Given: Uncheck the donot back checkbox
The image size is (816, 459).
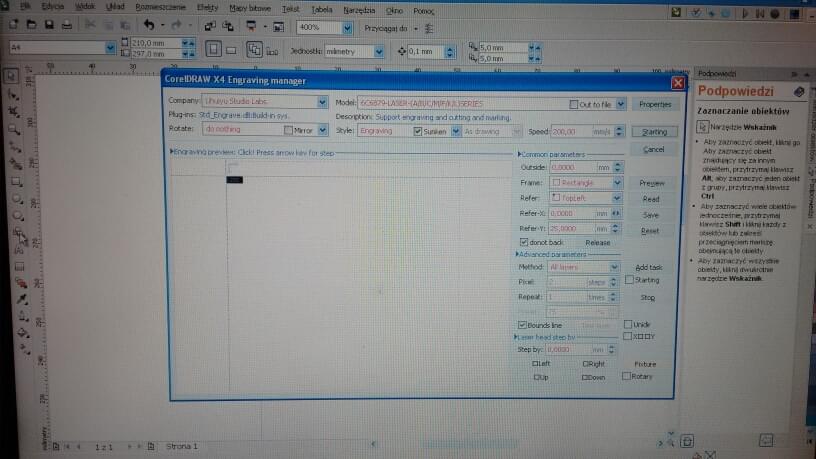Looking at the screenshot, I should pyautogui.click(x=524, y=242).
